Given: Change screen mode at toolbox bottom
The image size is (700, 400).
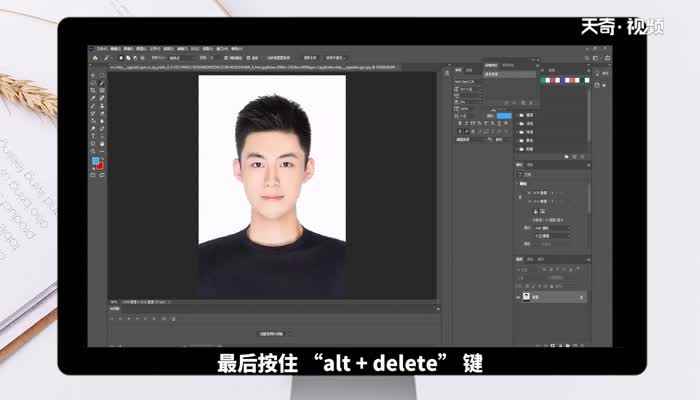Looking at the screenshot, I should pos(102,175).
